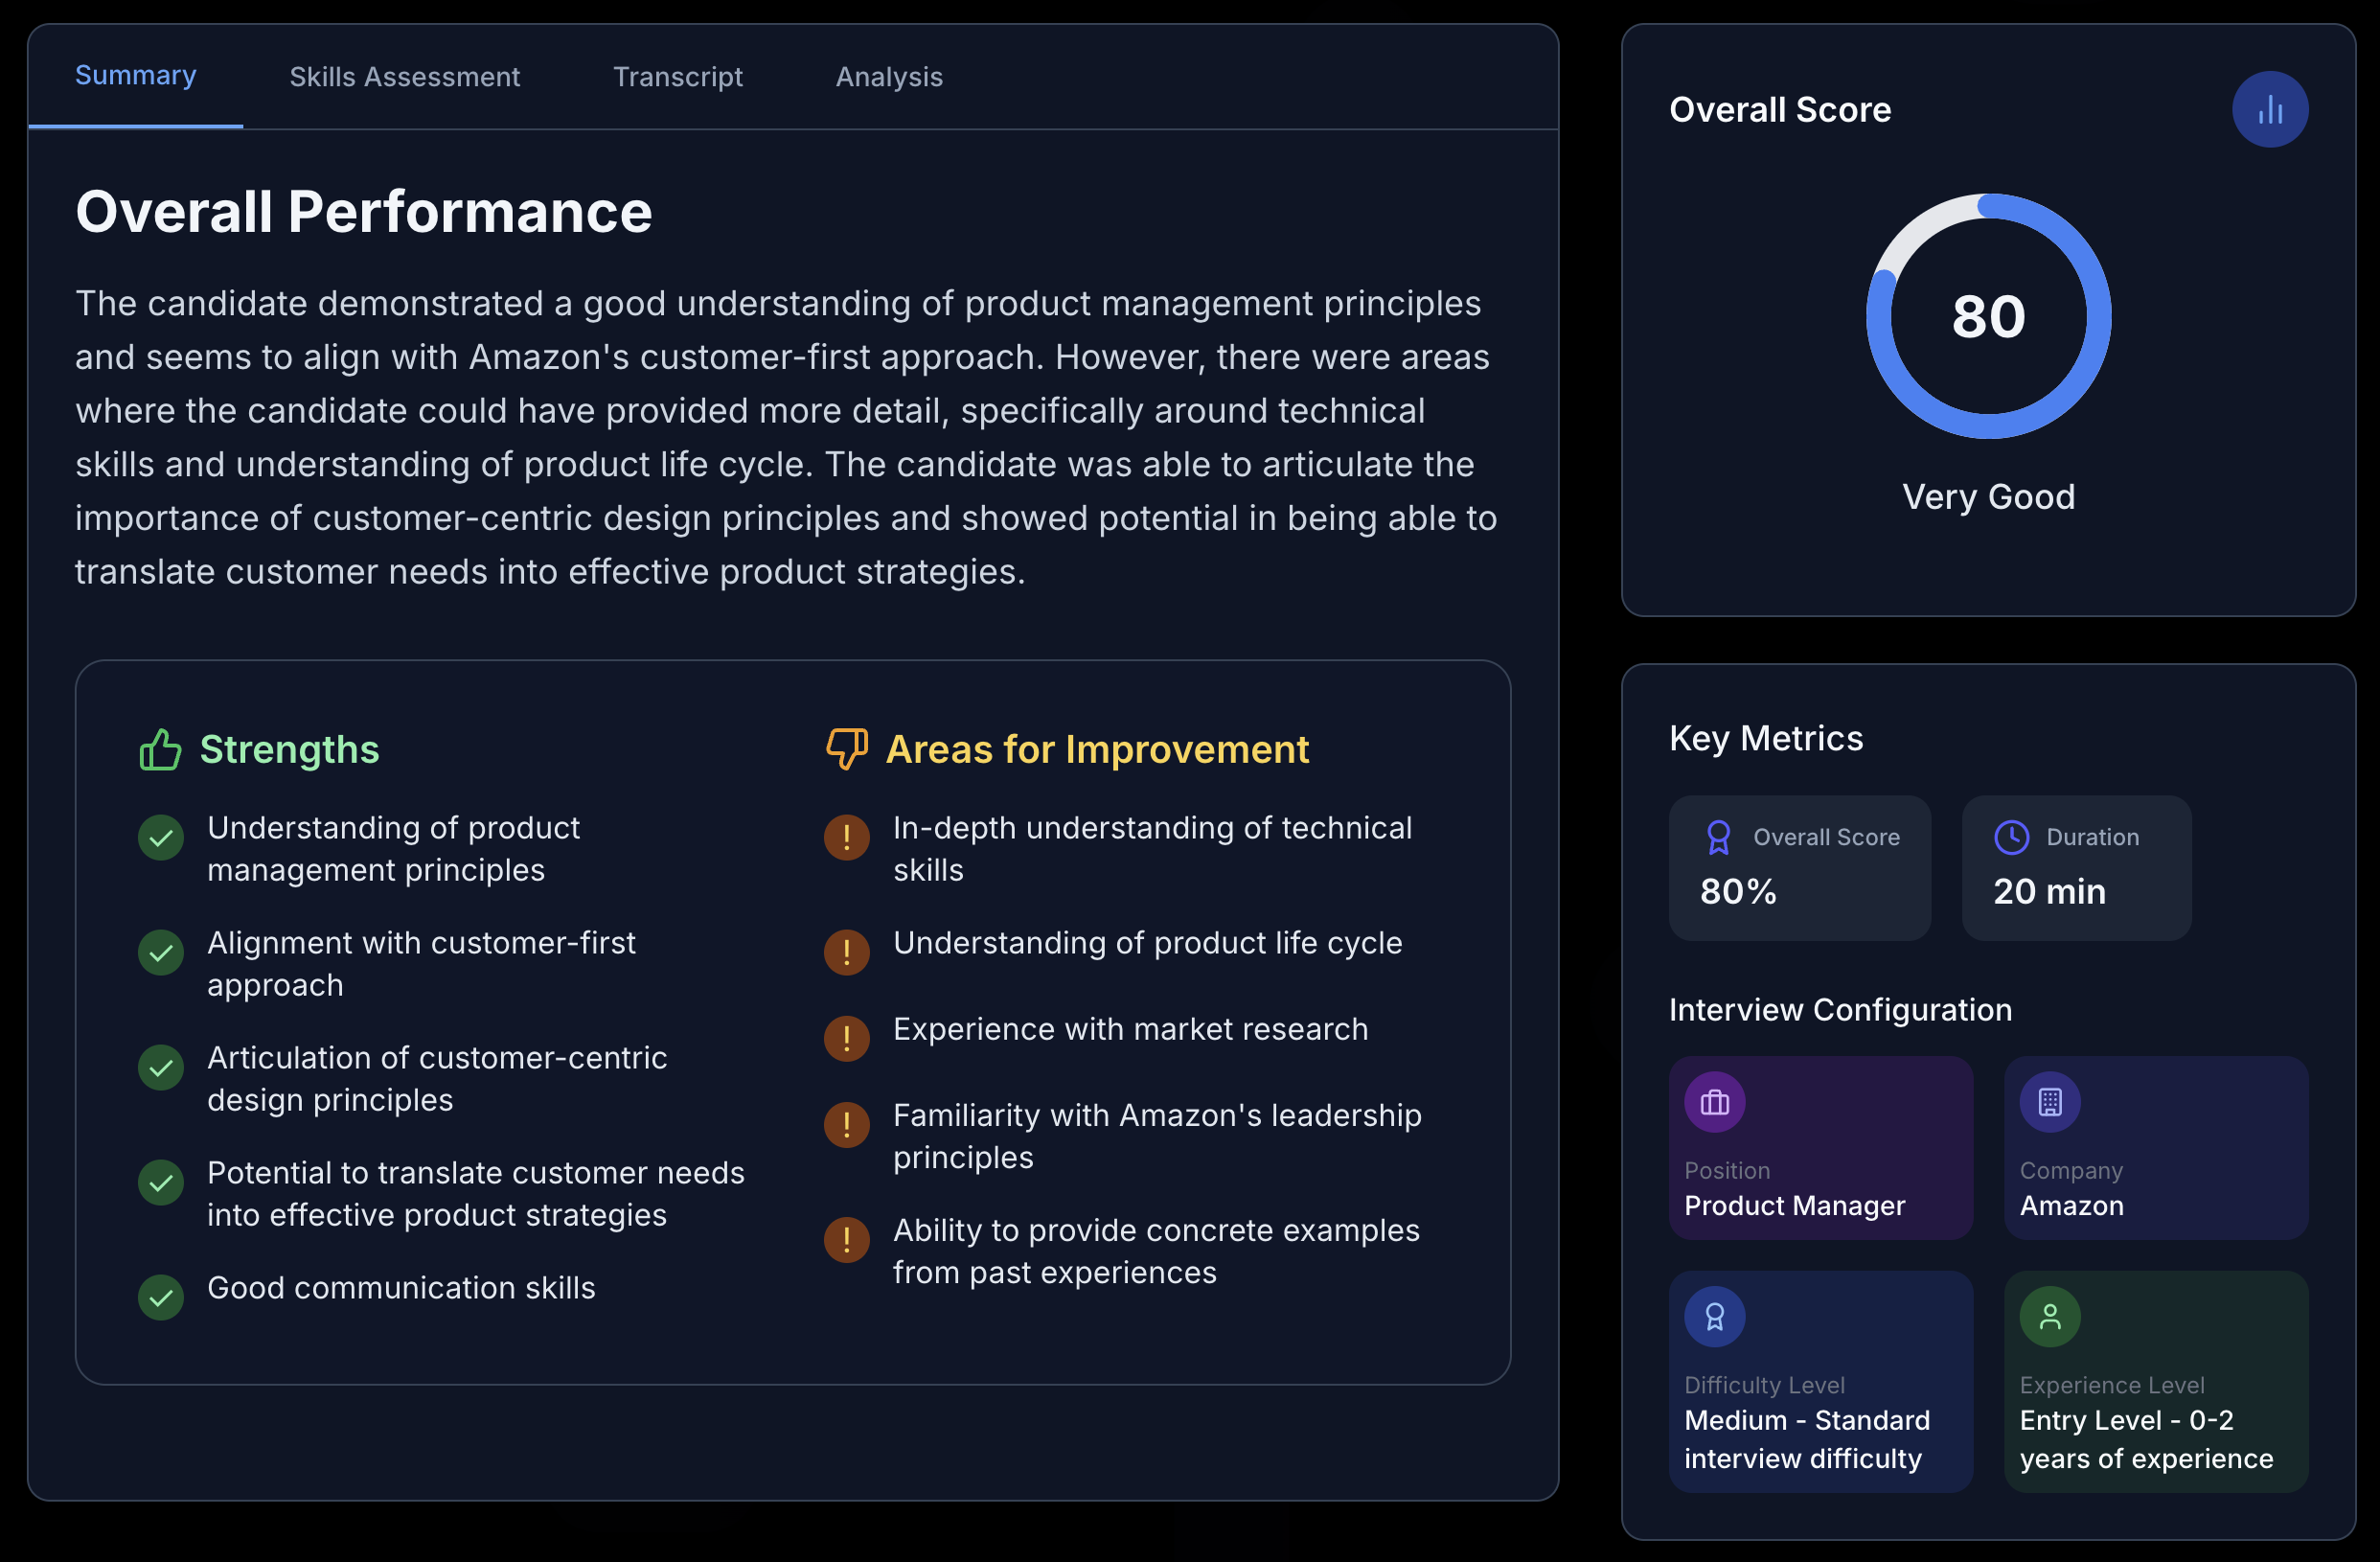Click the briefcase icon above Position

(x=1714, y=1102)
